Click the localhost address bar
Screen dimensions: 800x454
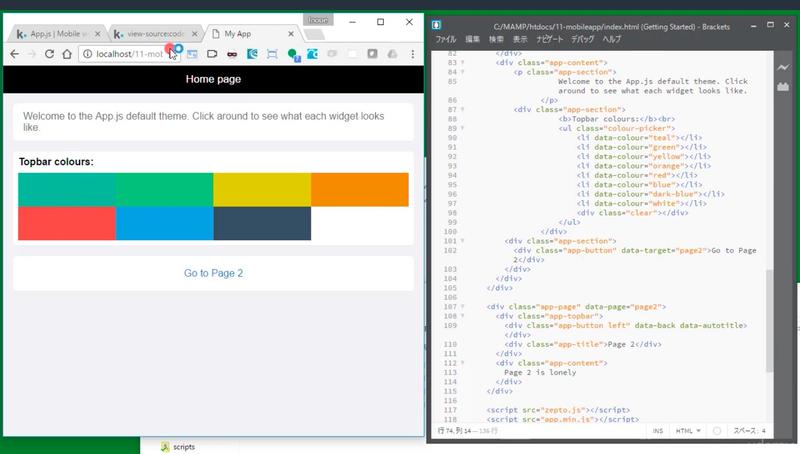coord(129,54)
